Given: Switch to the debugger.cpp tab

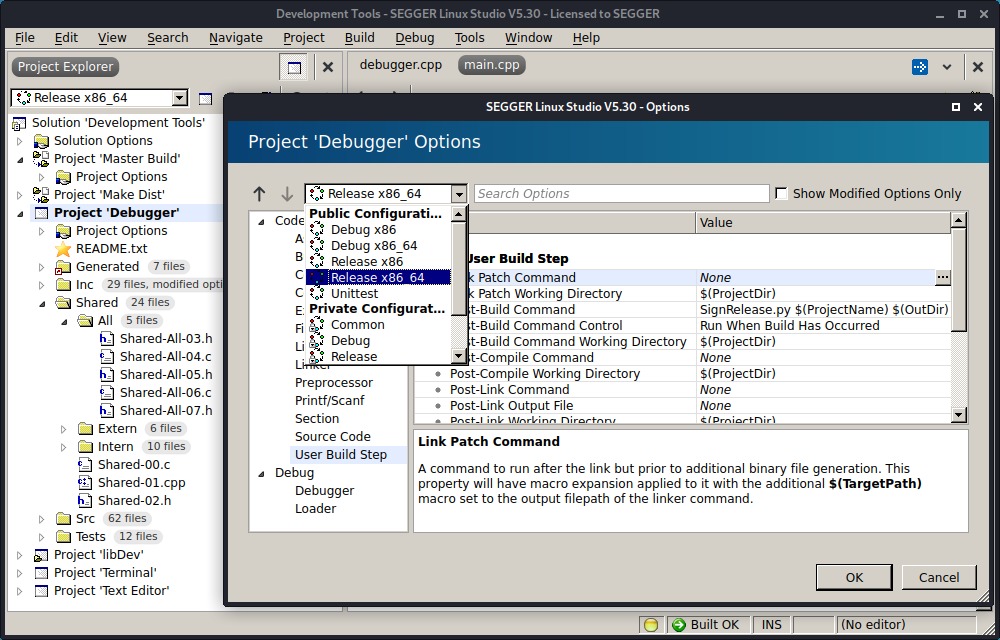Looking at the screenshot, I should [401, 65].
